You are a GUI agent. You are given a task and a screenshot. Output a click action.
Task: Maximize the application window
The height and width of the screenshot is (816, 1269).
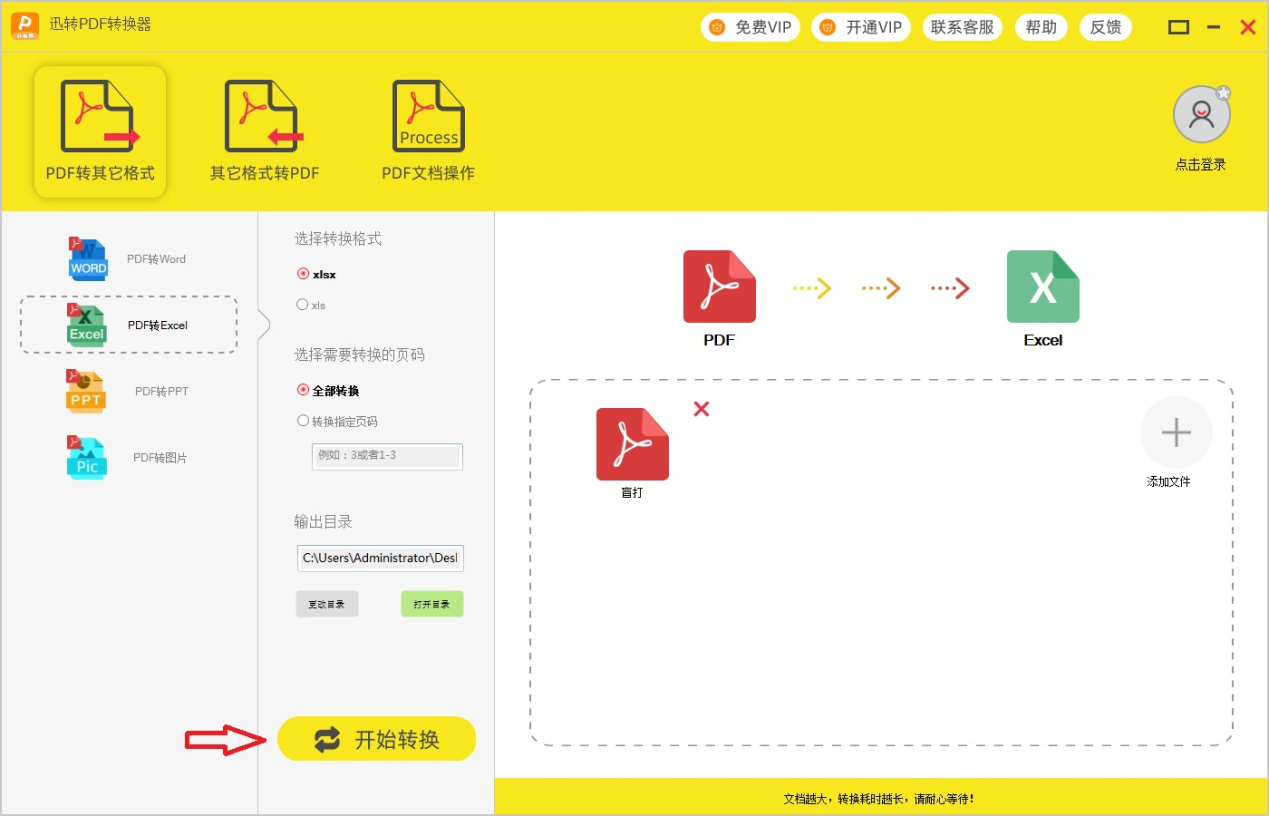click(x=1179, y=28)
